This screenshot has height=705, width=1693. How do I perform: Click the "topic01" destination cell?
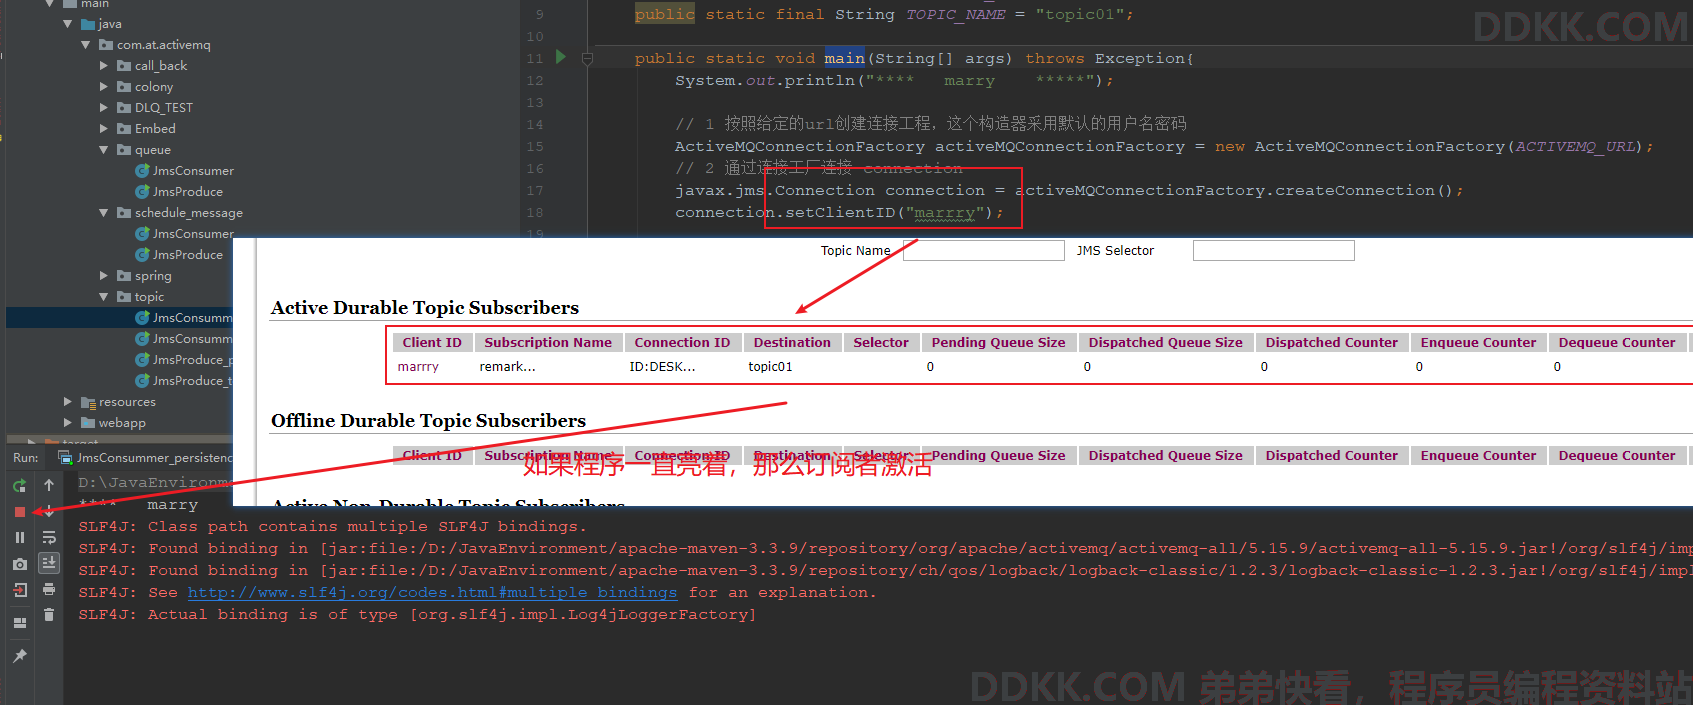coord(770,367)
